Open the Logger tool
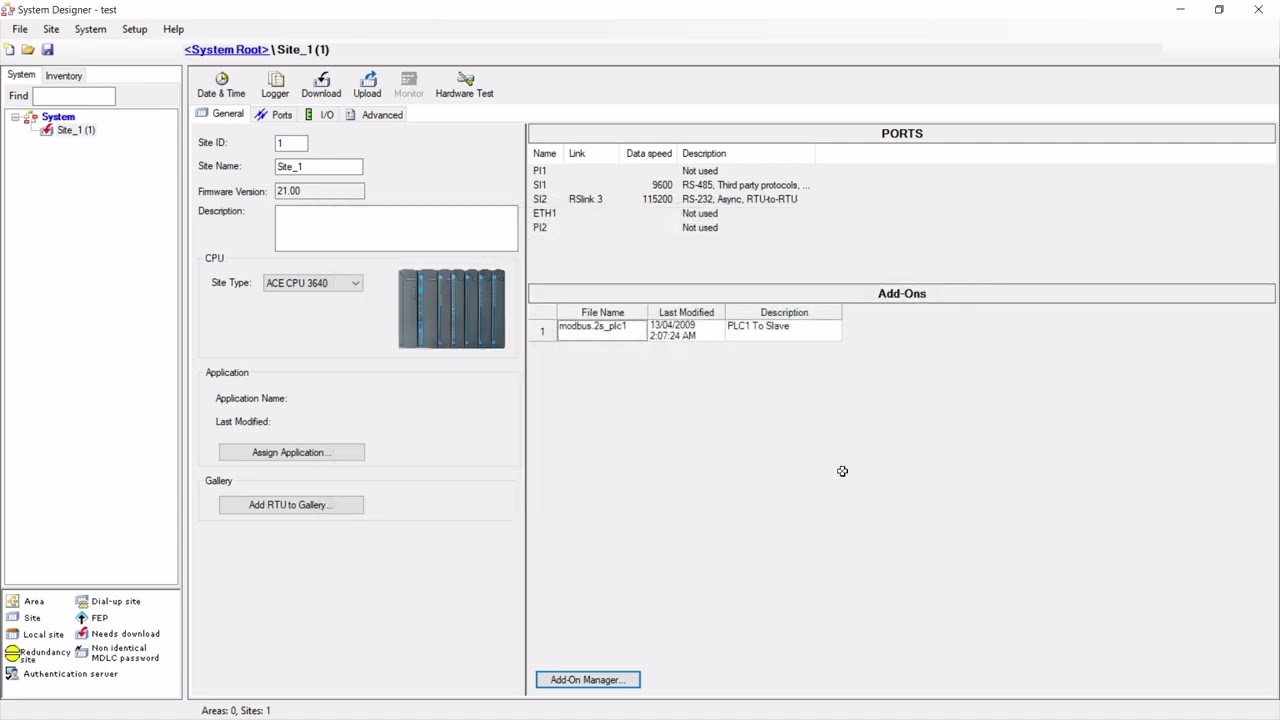1280x720 pixels. tap(275, 85)
